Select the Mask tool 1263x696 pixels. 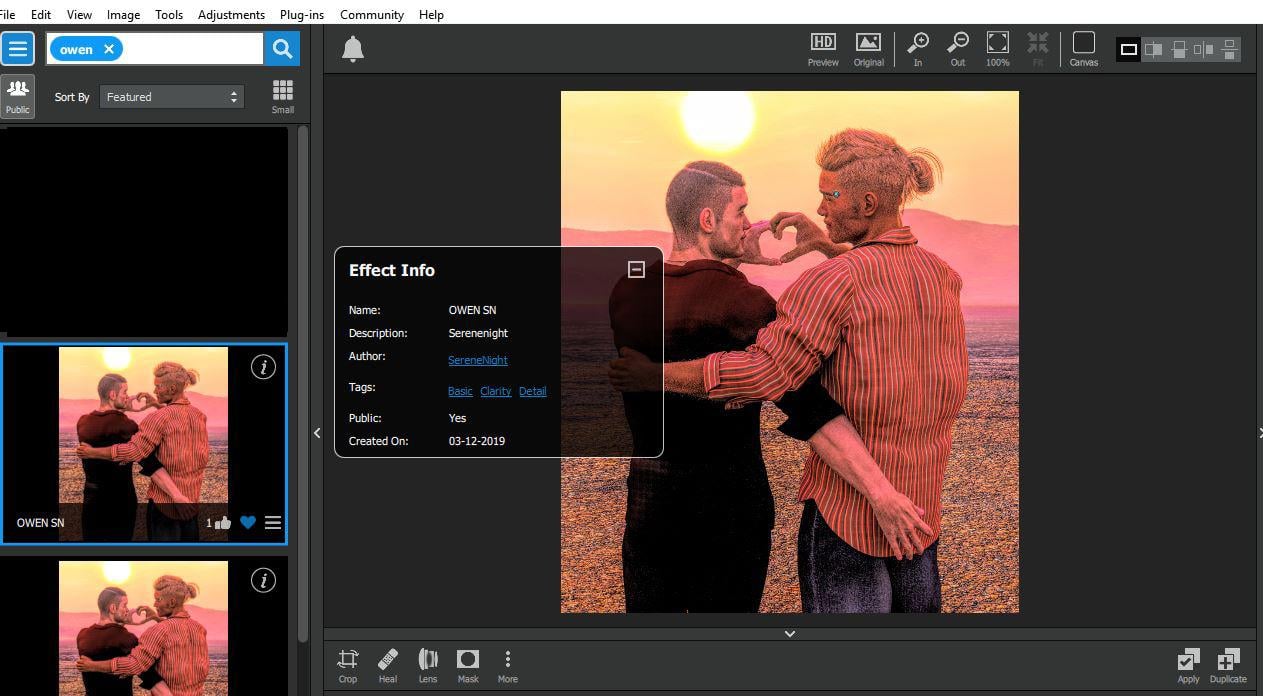point(468,665)
